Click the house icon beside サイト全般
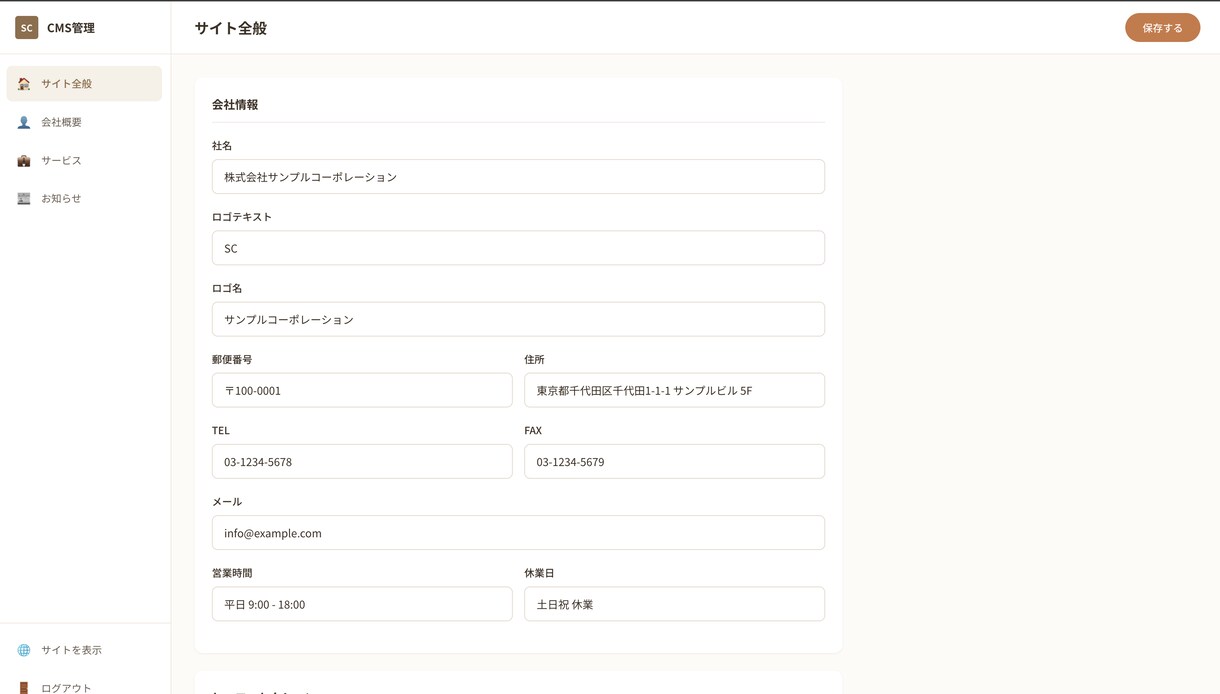This screenshot has width=1220, height=694. [x=24, y=84]
